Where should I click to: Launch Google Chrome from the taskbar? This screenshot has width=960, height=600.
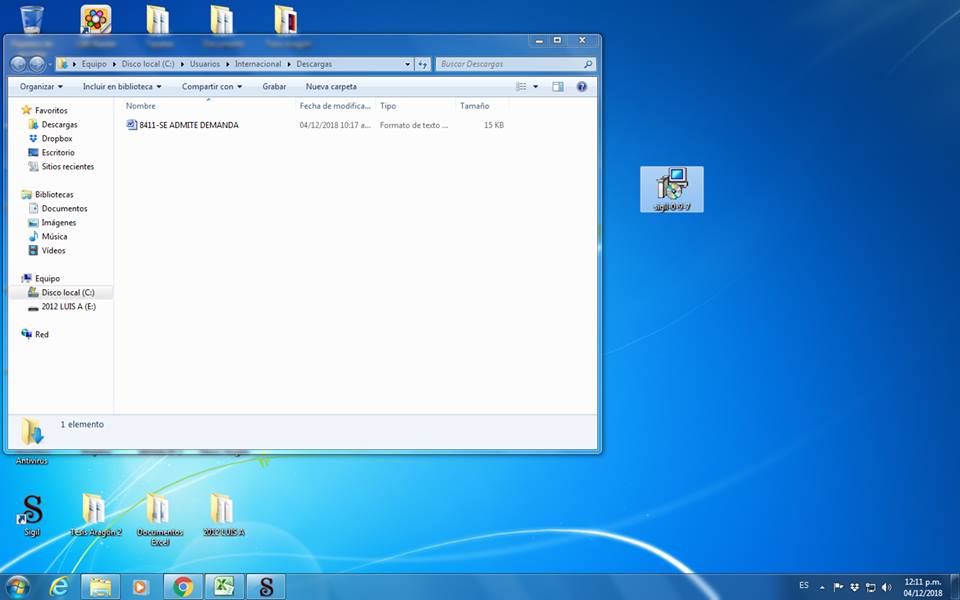coord(183,587)
